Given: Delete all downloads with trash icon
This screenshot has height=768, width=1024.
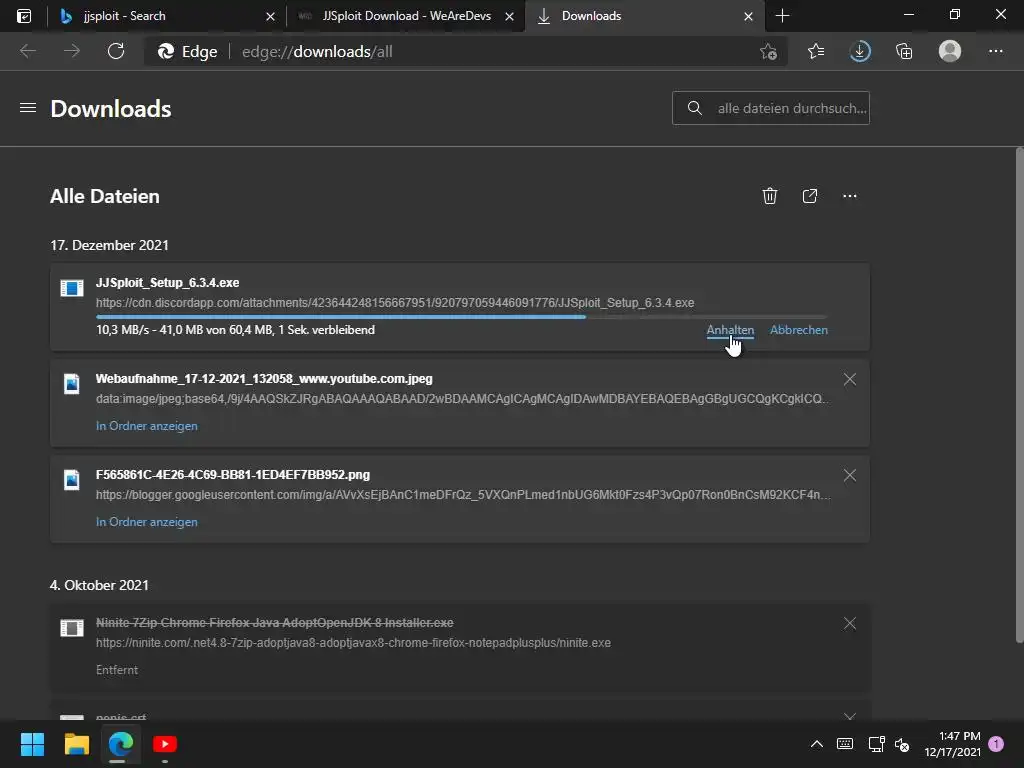Looking at the screenshot, I should coord(770,196).
